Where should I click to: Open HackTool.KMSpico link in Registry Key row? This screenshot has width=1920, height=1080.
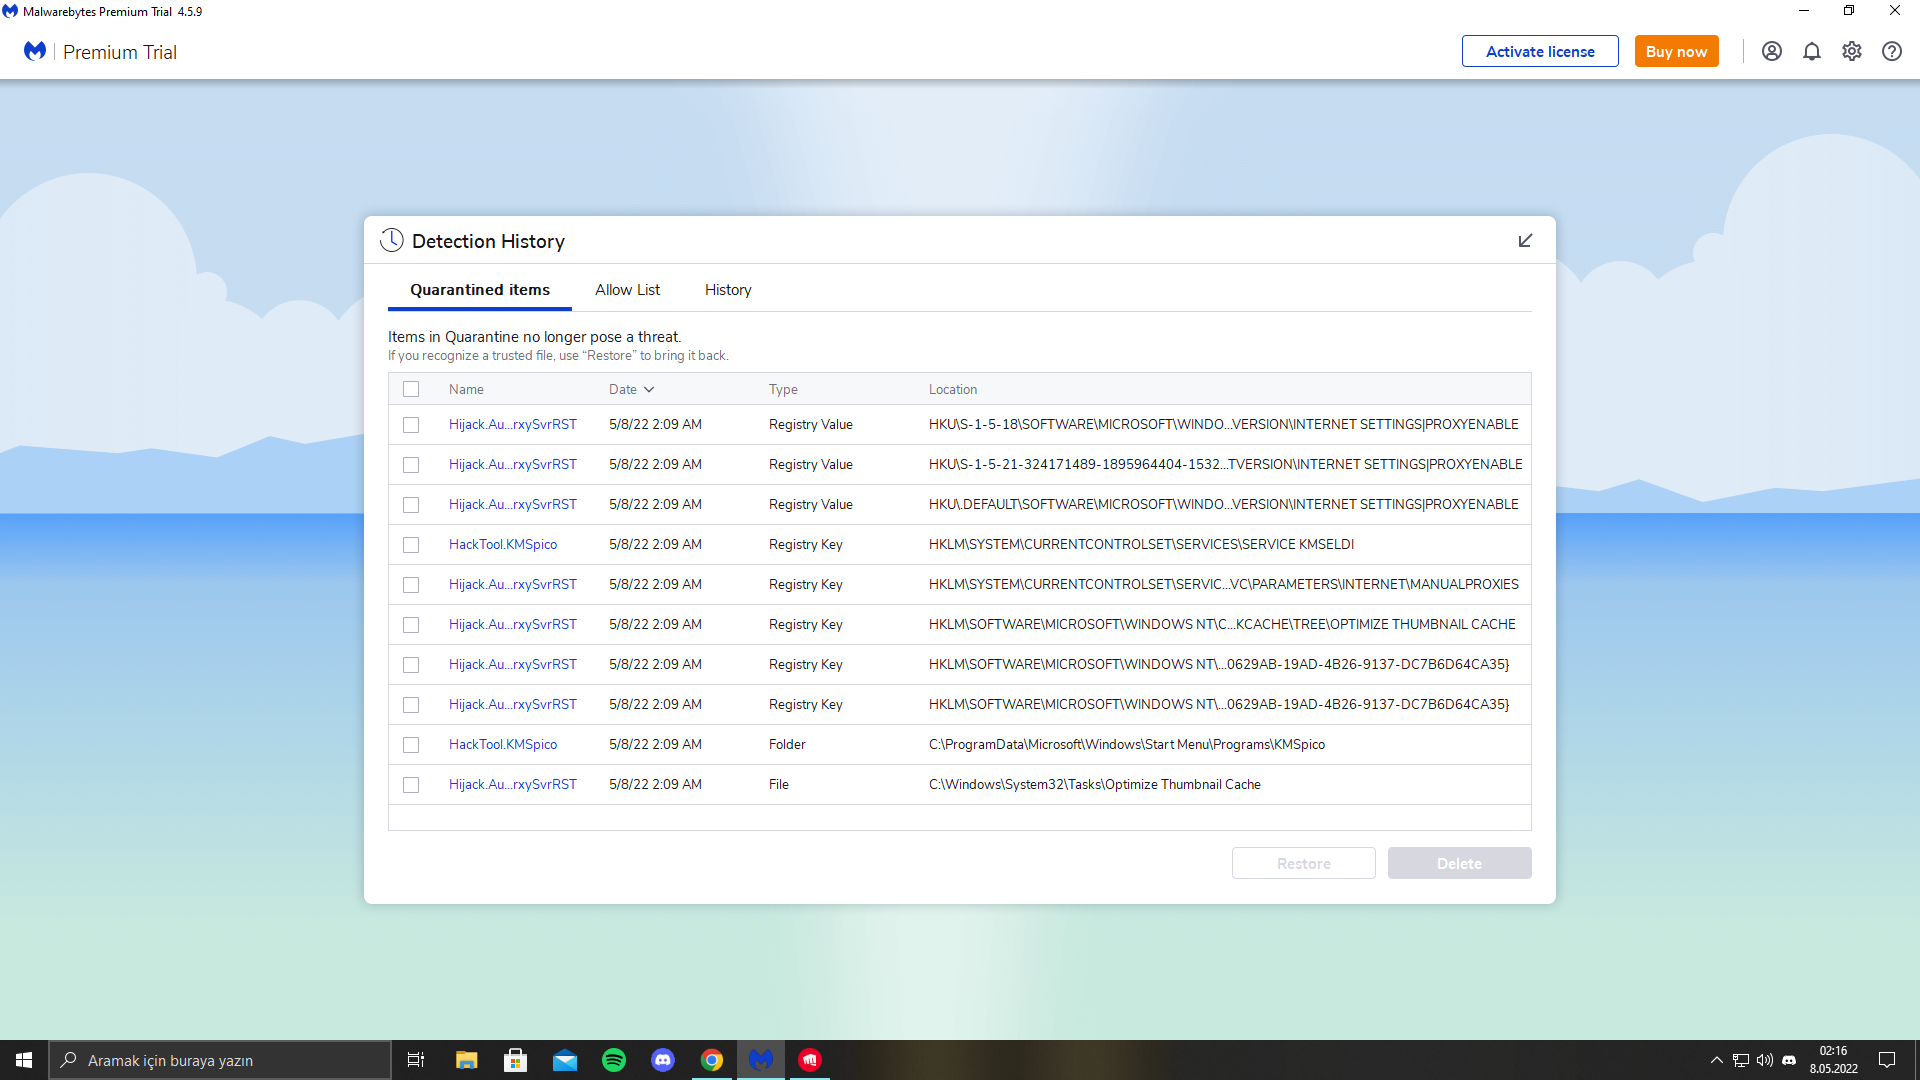(x=503, y=544)
